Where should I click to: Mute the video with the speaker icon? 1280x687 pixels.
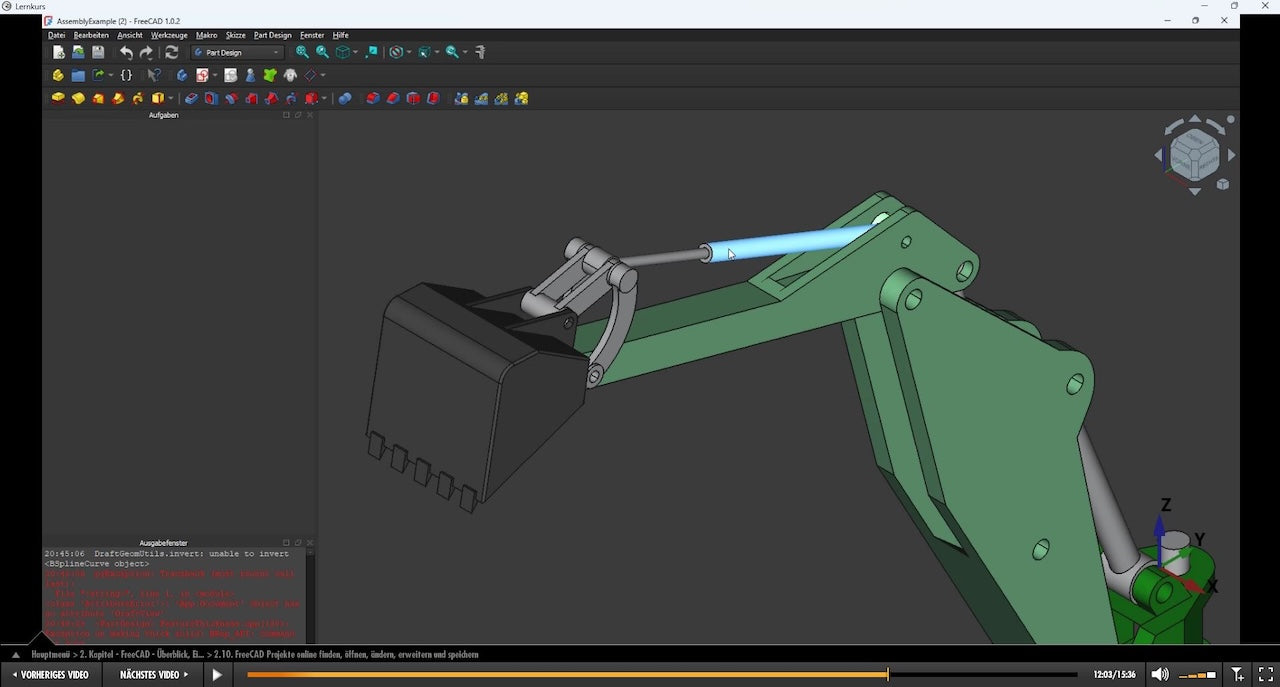click(x=1159, y=674)
